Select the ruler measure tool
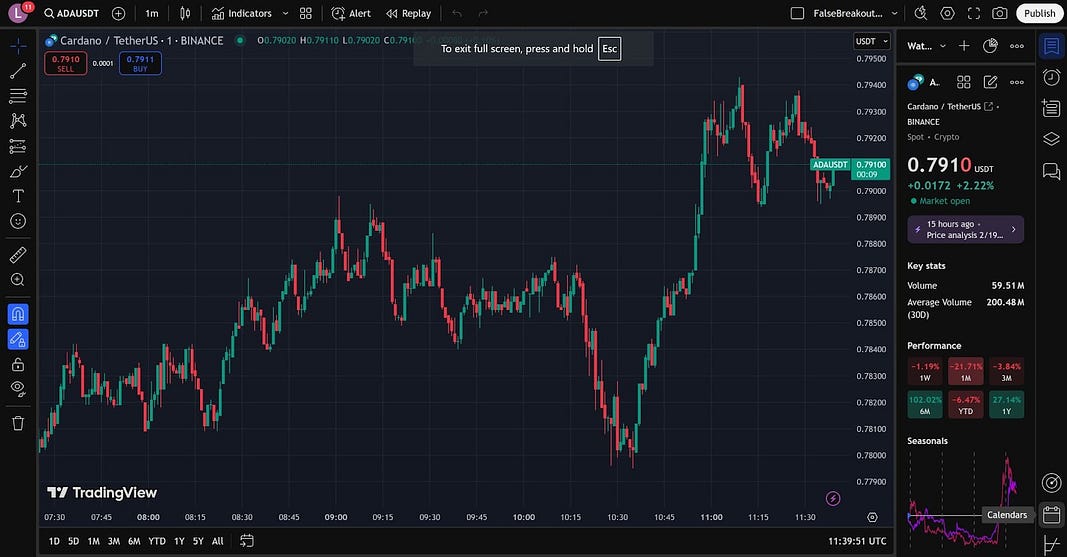This screenshot has height=557, width=1067. [18, 255]
